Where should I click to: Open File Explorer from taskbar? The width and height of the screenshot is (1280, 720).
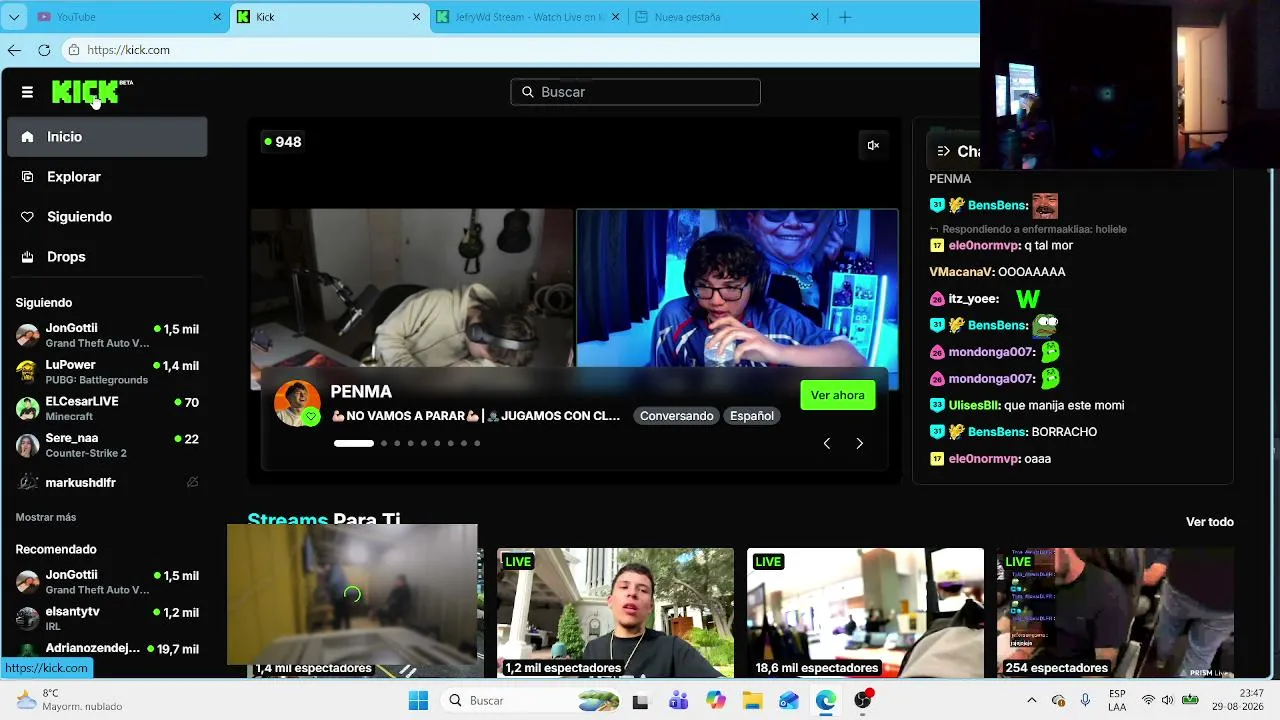752,701
